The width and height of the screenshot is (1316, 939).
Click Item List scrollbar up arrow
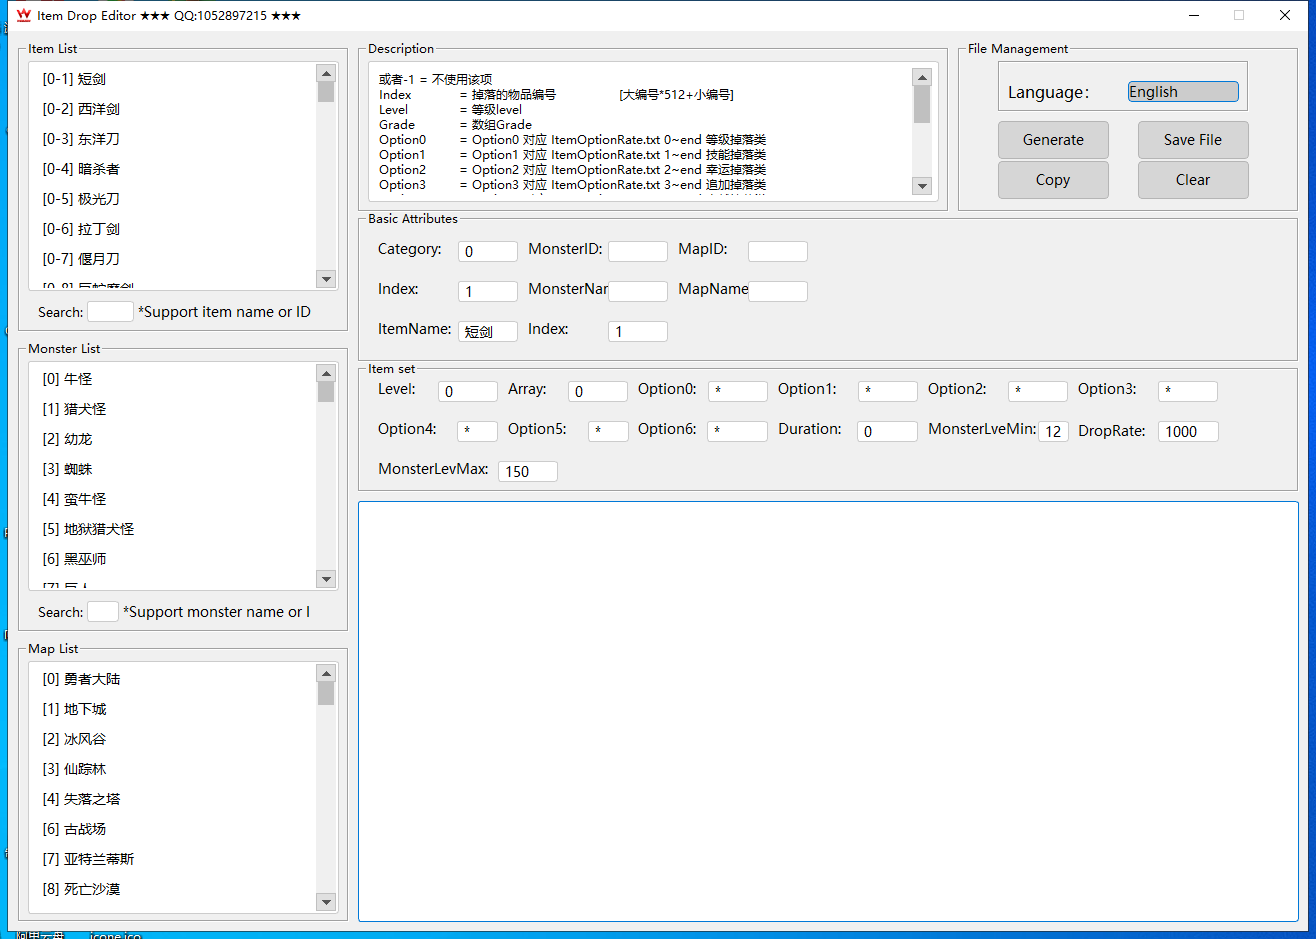tap(326, 73)
